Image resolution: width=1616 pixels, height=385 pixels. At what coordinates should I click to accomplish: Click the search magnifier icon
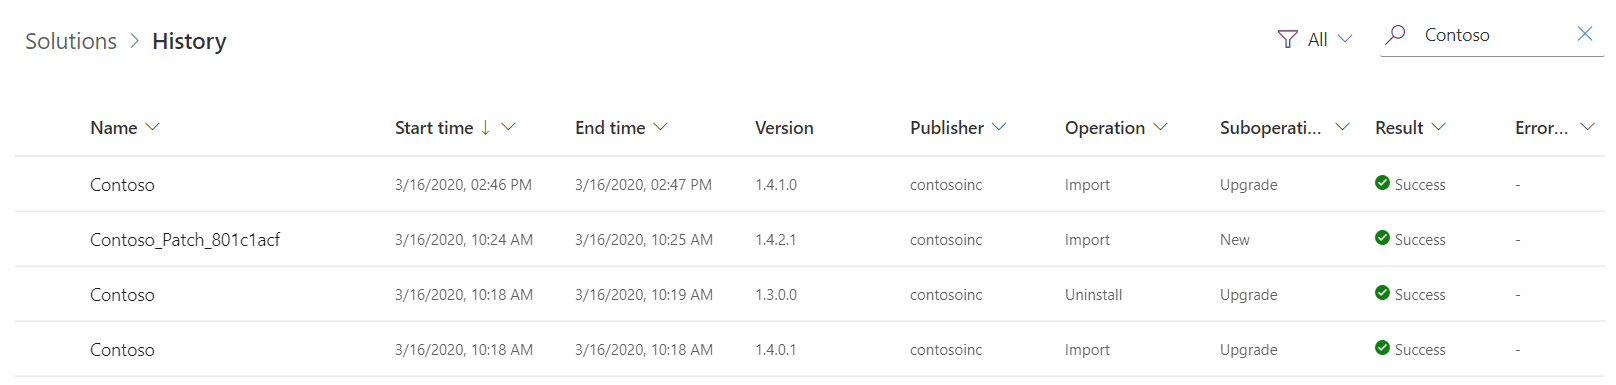coord(1395,35)
